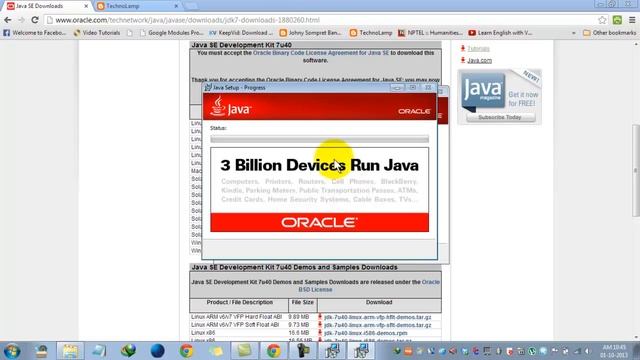Click the Java Setup progress bar
This screenshot has height=360, width=640.
320,139
